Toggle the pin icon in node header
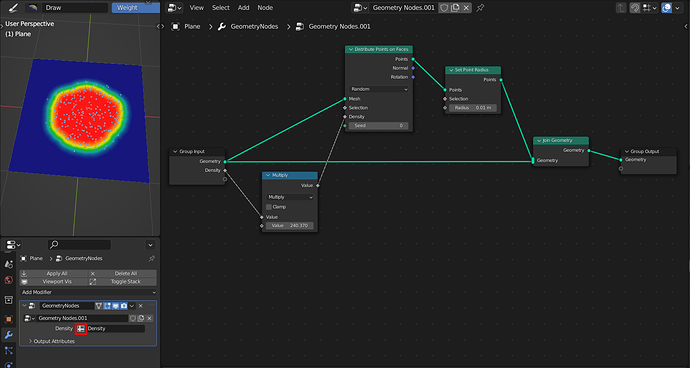690x368 pixels. tap(480, 8)
